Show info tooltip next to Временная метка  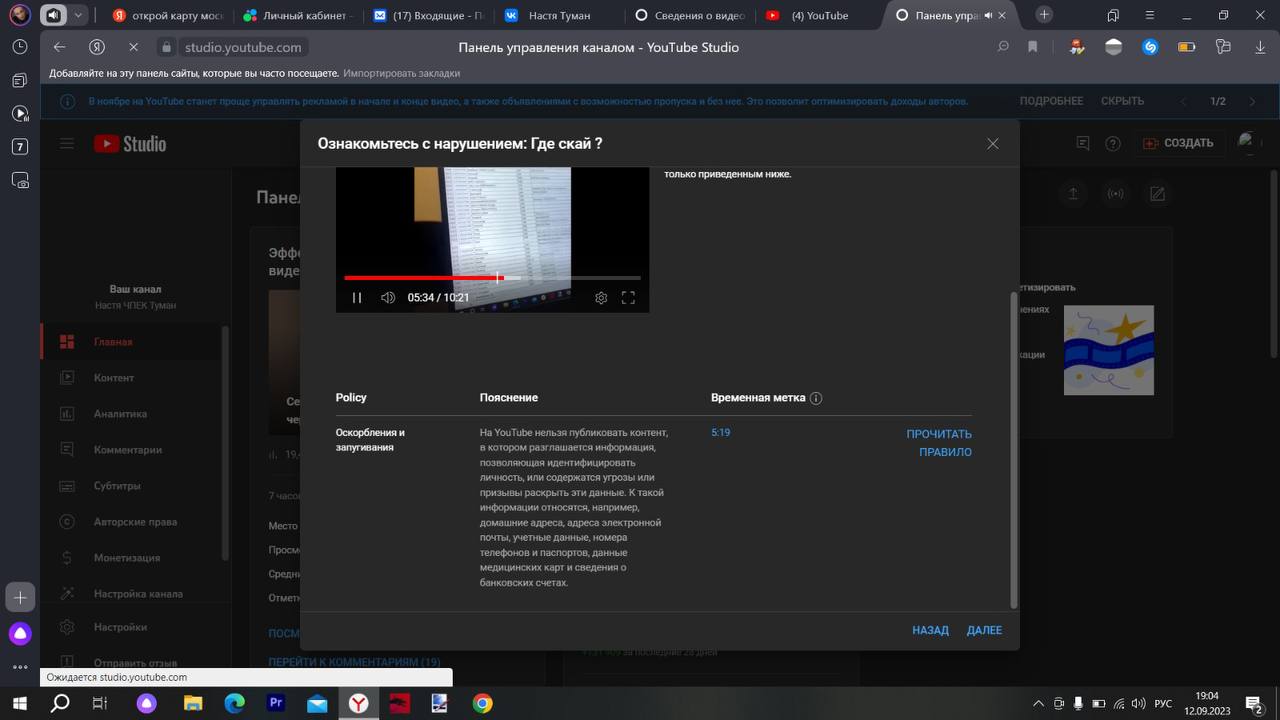pos(816,398)
